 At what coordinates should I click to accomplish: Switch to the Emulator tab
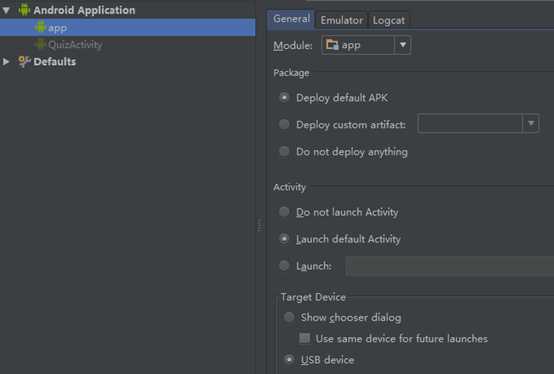point(341,20)
